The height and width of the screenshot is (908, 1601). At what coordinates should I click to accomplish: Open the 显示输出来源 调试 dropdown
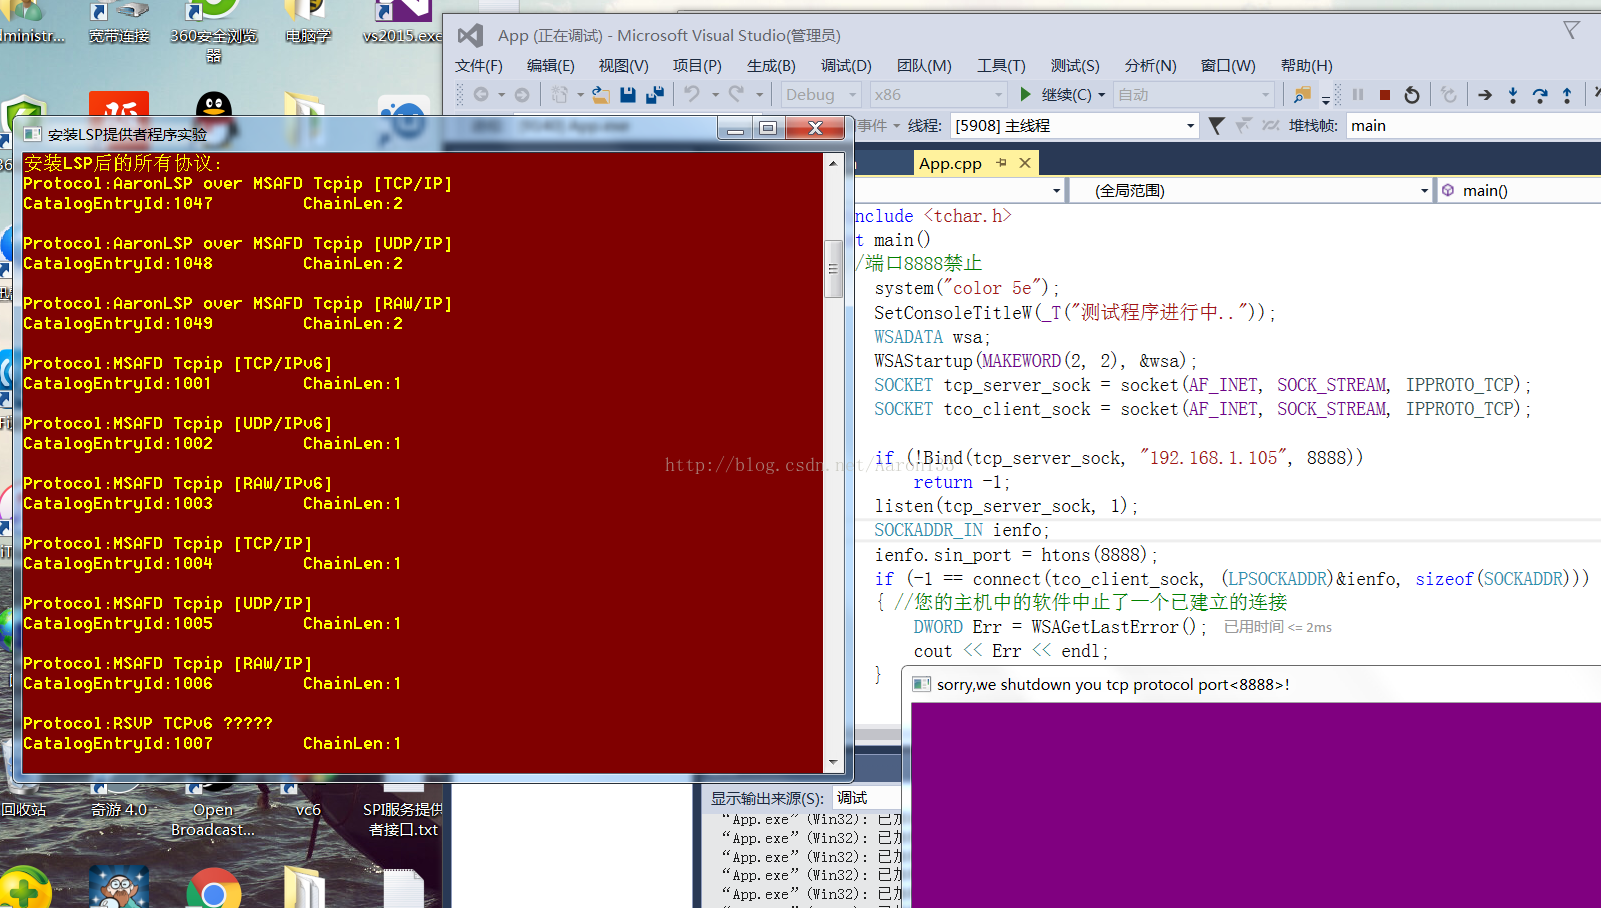(x=866, y=798)
